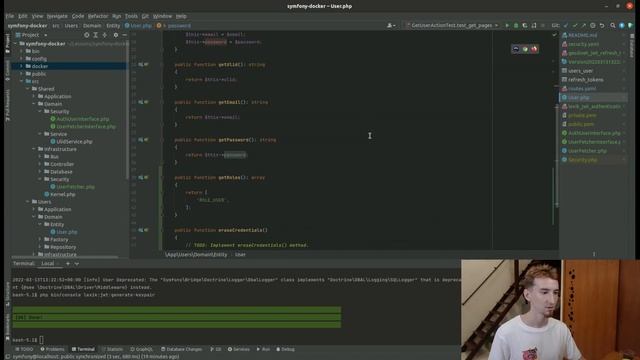
Task: Click the inspections checkmark in editor corner
Action: tap(554, 35)
